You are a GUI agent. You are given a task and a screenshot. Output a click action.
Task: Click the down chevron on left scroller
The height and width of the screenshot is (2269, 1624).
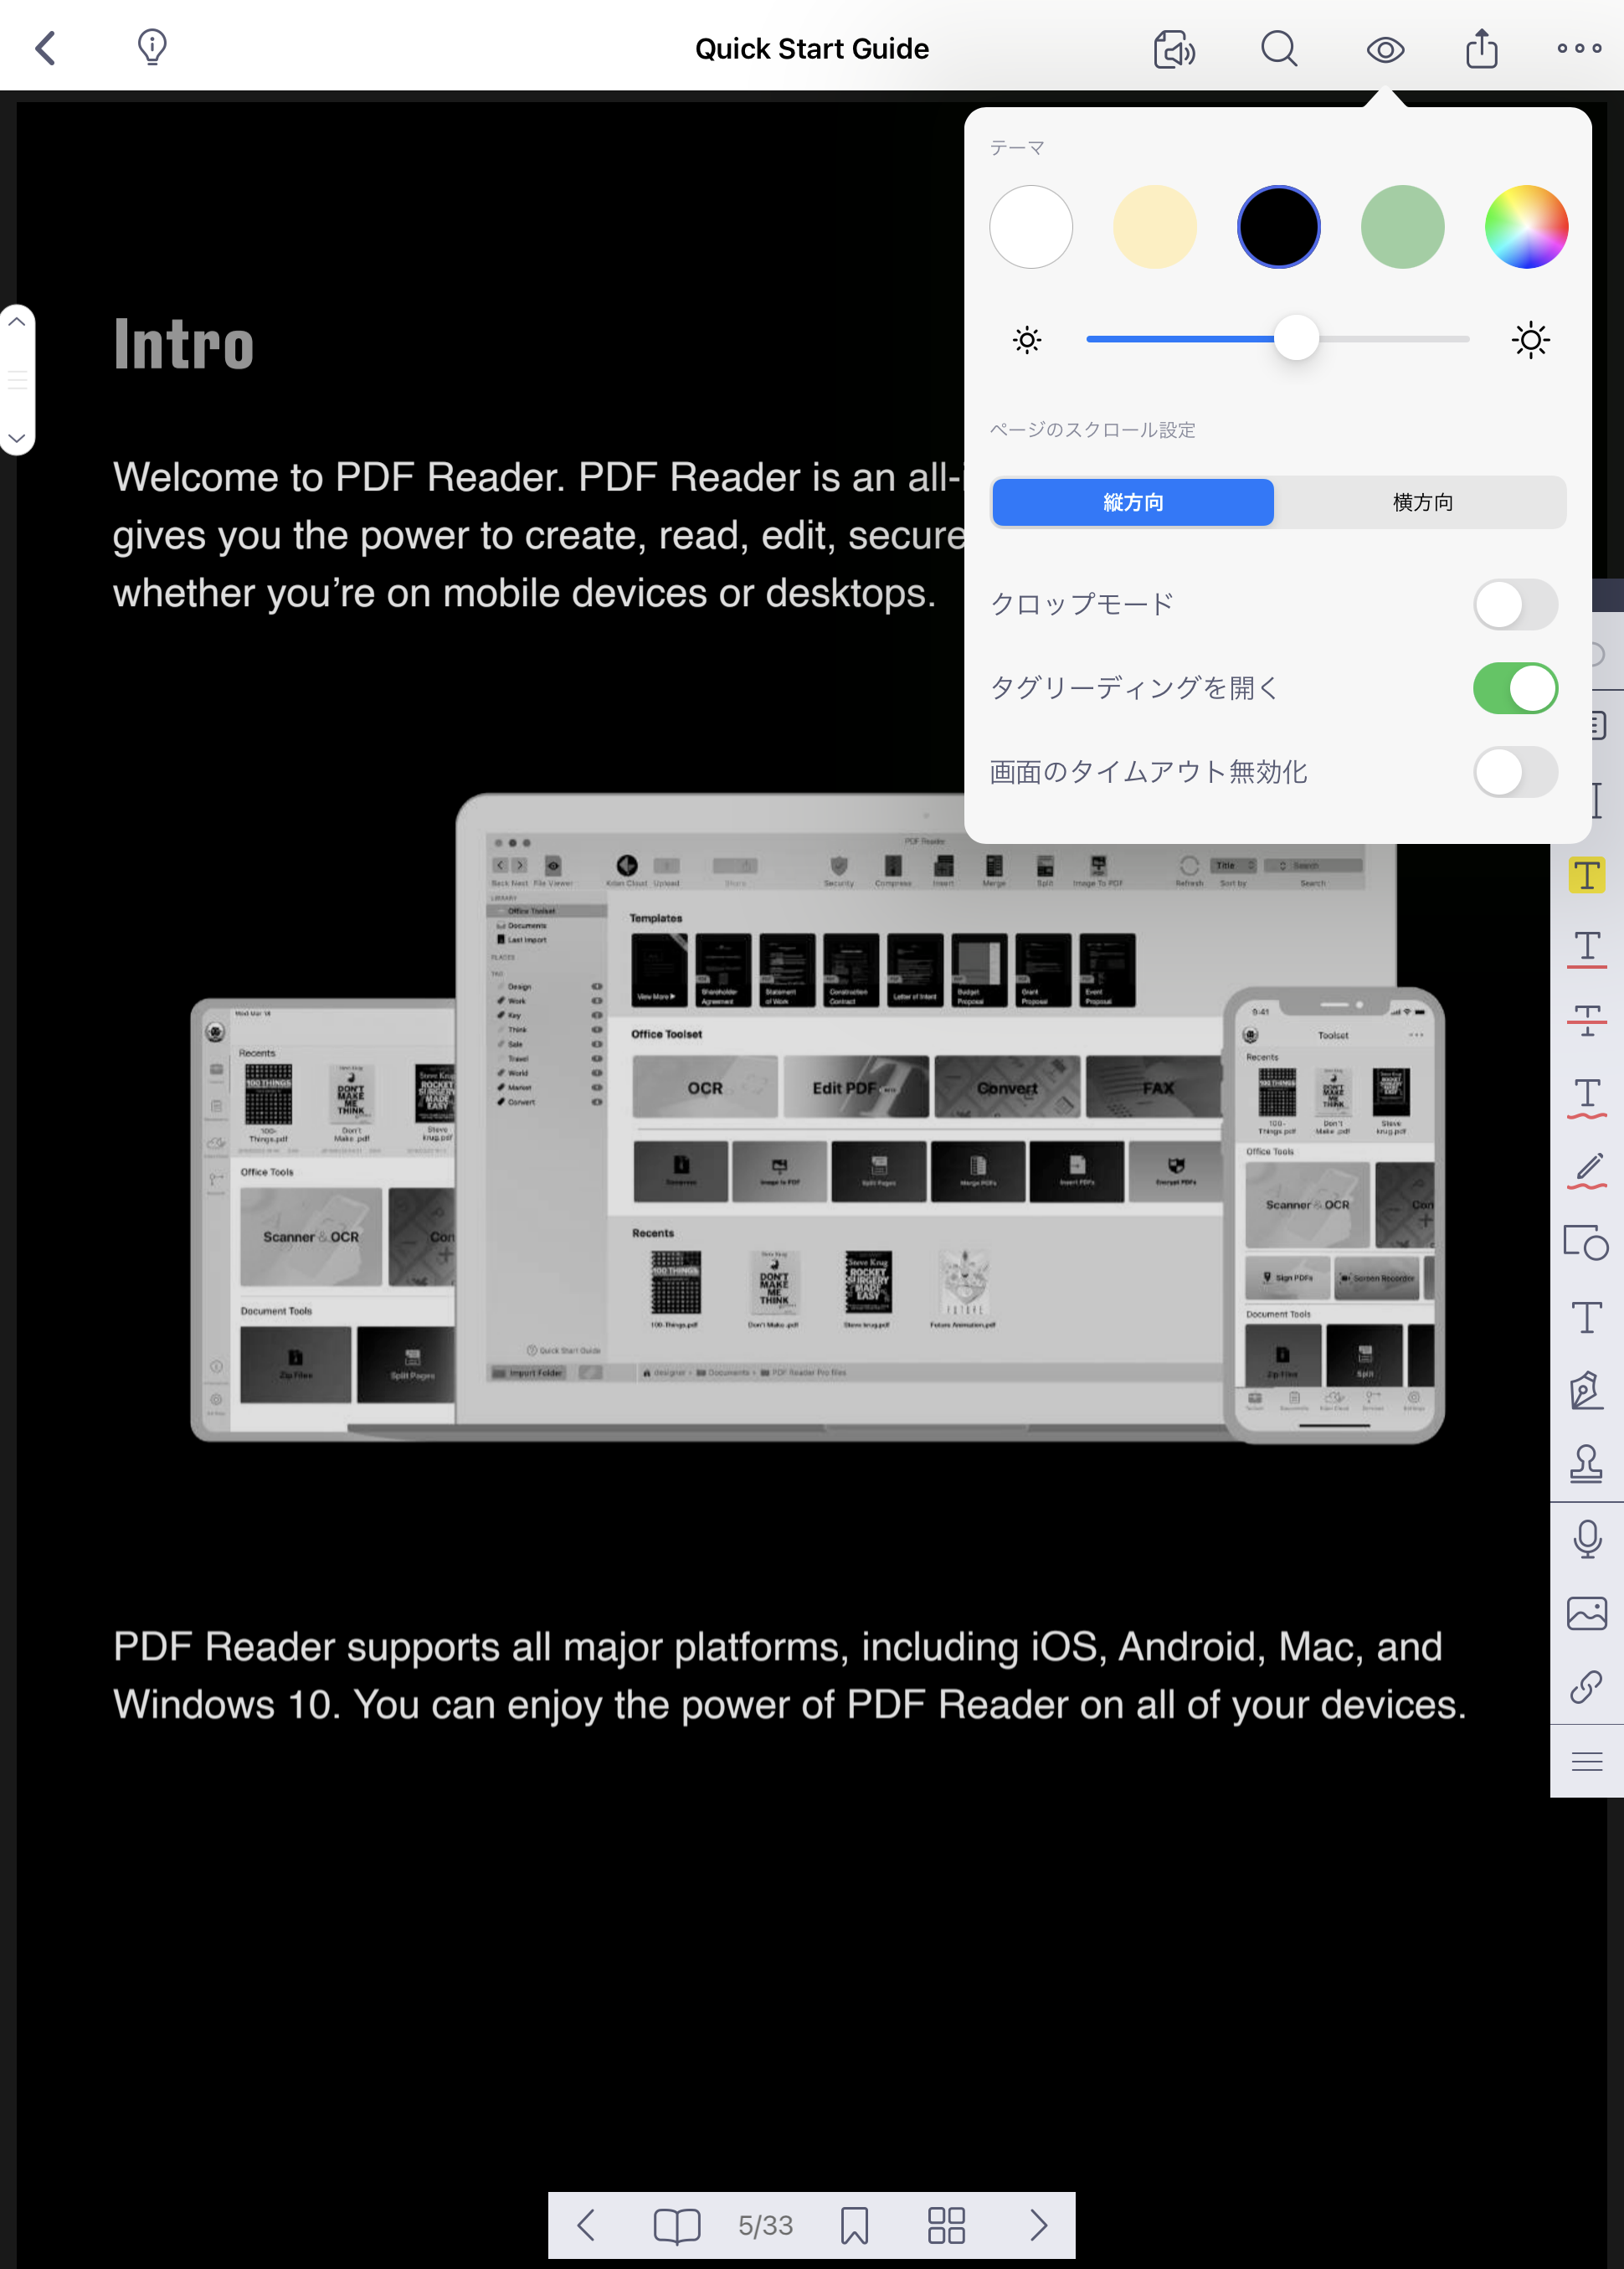click(x=16, y=438)
